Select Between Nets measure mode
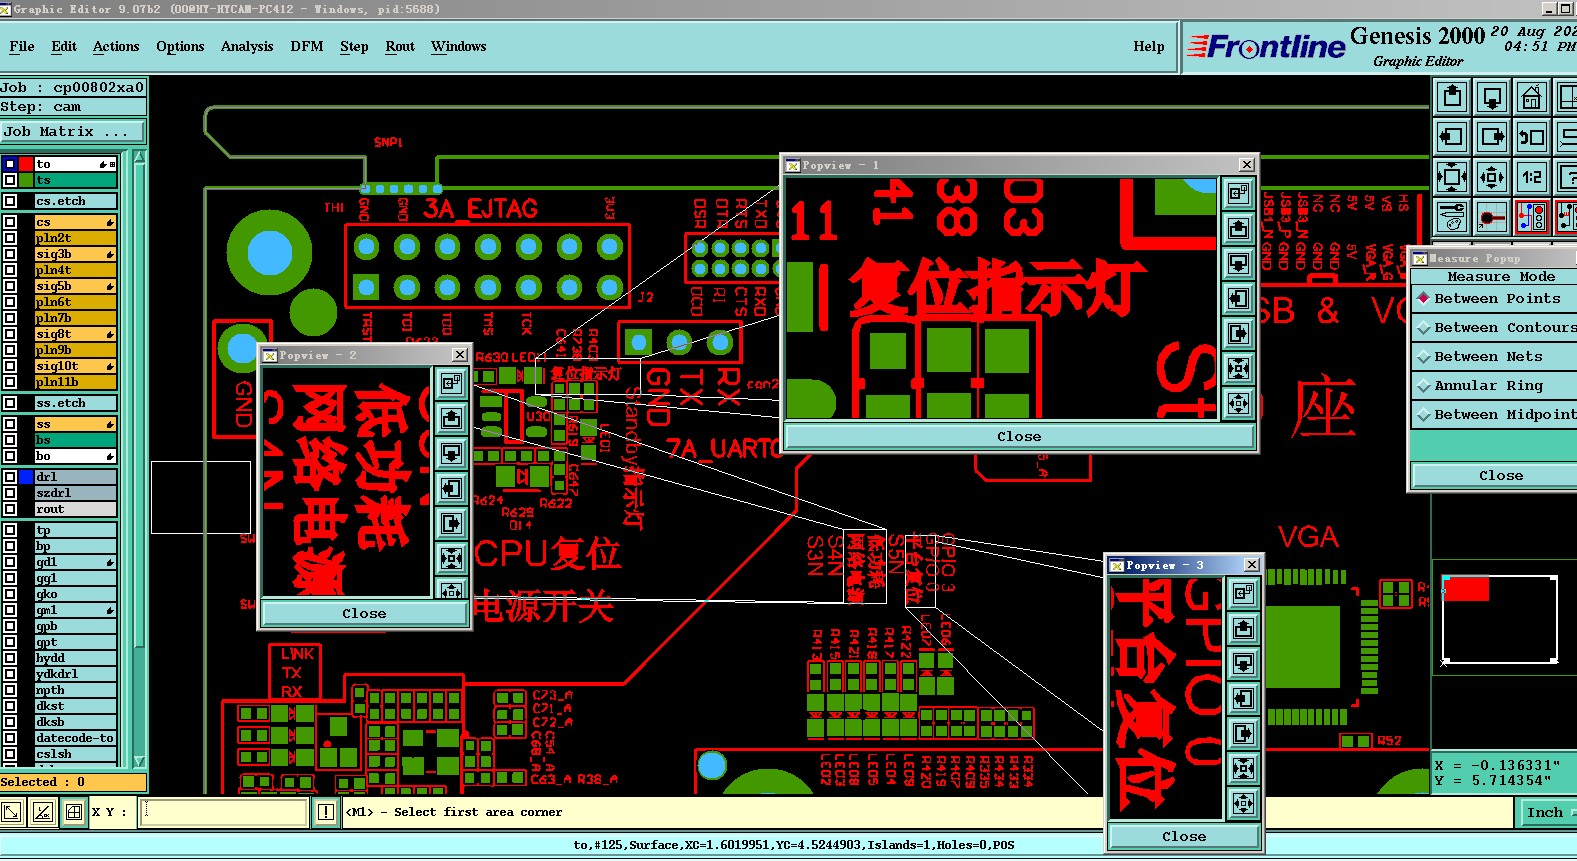This screenshot has height=861, width=1577. [x=1496, y=356]
